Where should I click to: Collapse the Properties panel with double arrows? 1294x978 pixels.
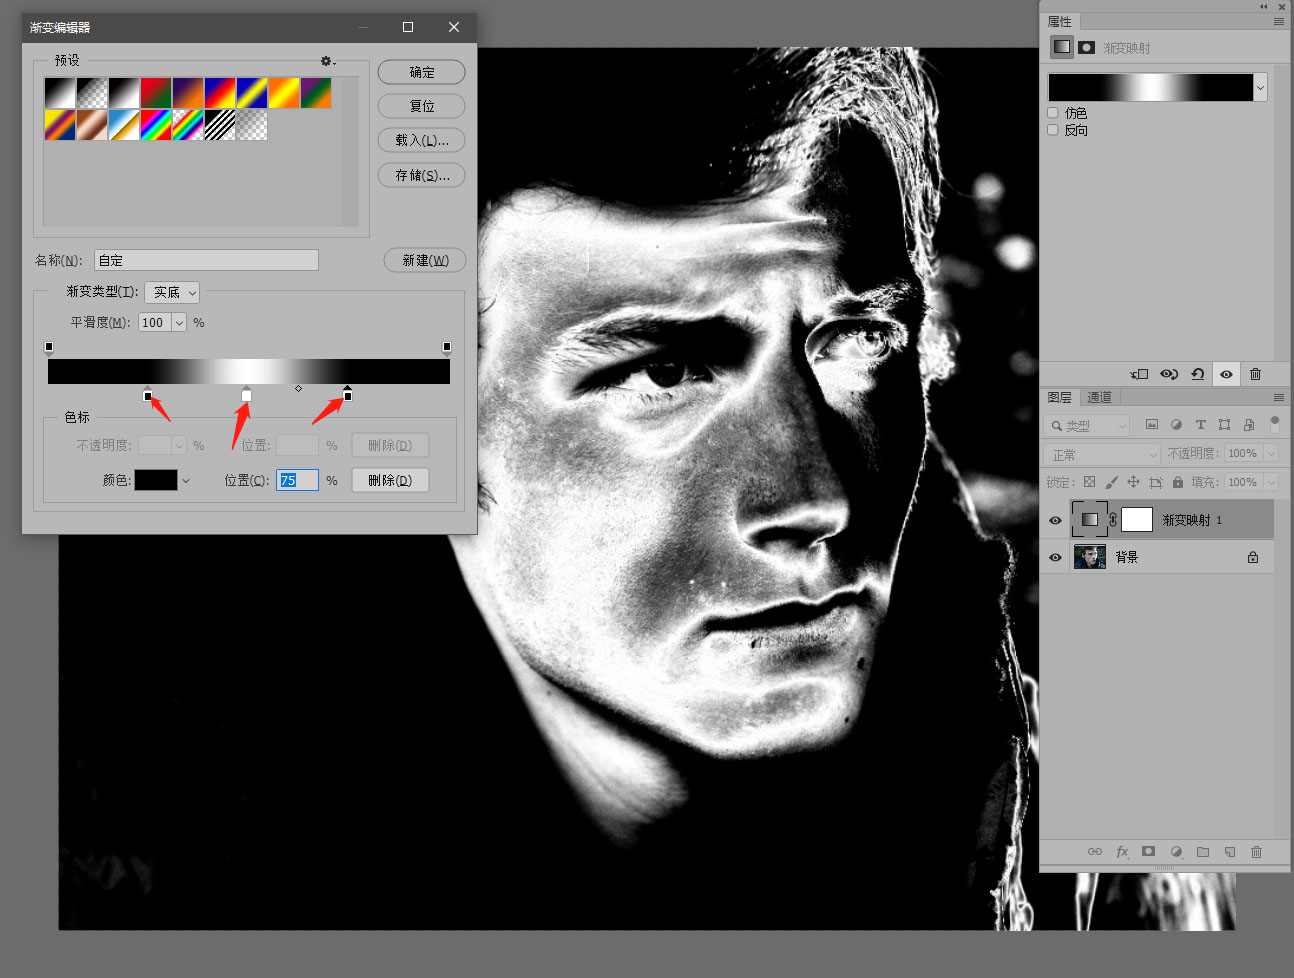[x=1264, y=6]
